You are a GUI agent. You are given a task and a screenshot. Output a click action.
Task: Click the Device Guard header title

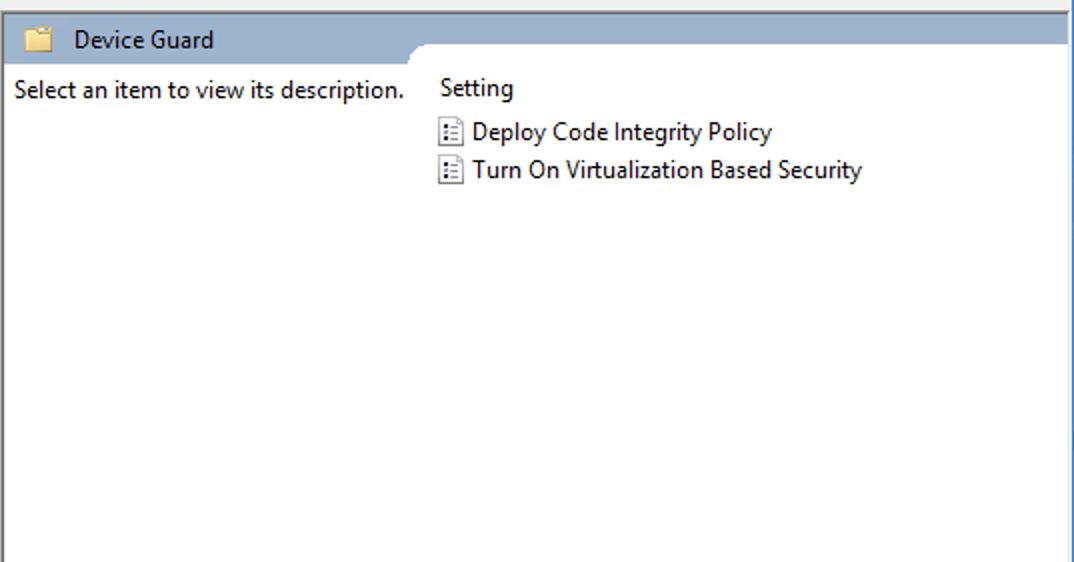pos(143,40)
